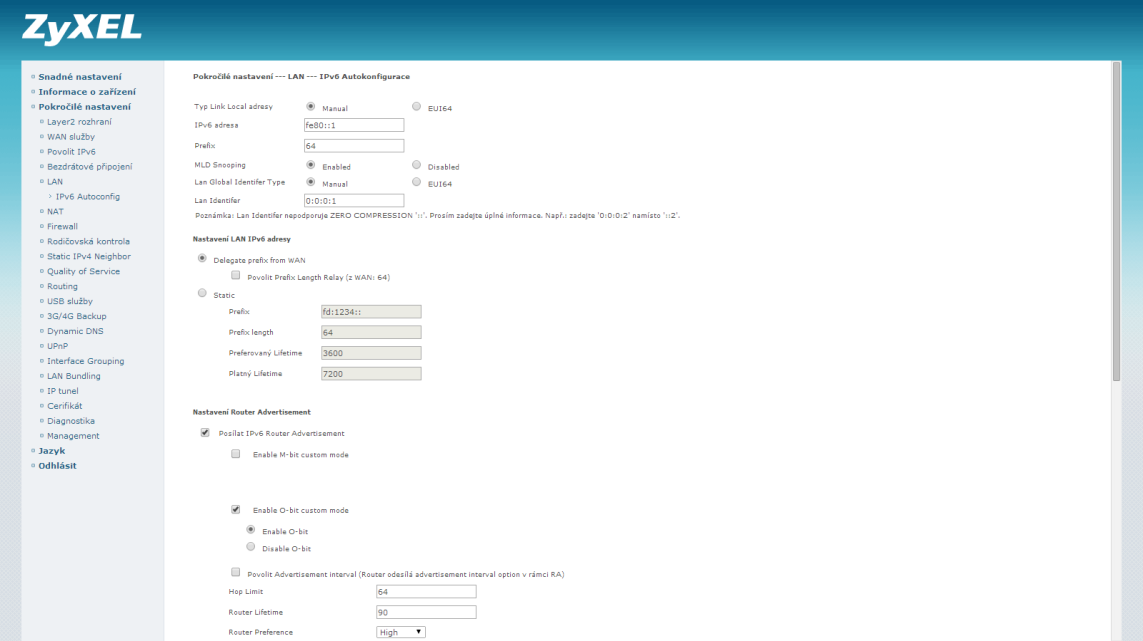Open Interface Grouping page
Viewport: 1143px width, 641px height.
[85, 361]
